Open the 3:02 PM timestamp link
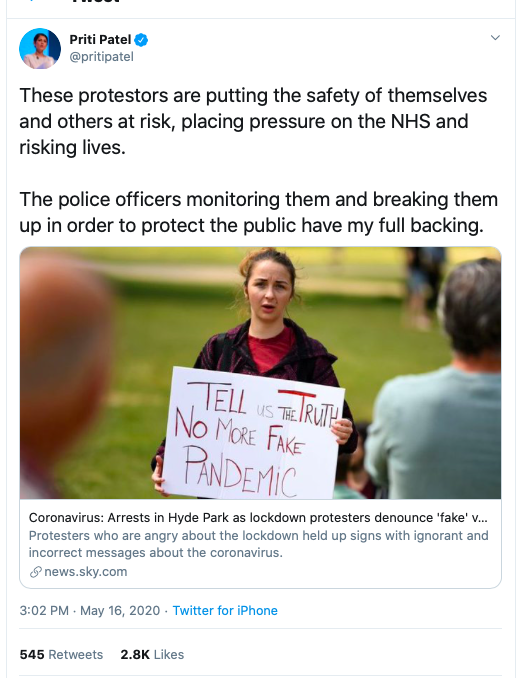The height and width of the screenshot is (678, 527). pos(44,611)
